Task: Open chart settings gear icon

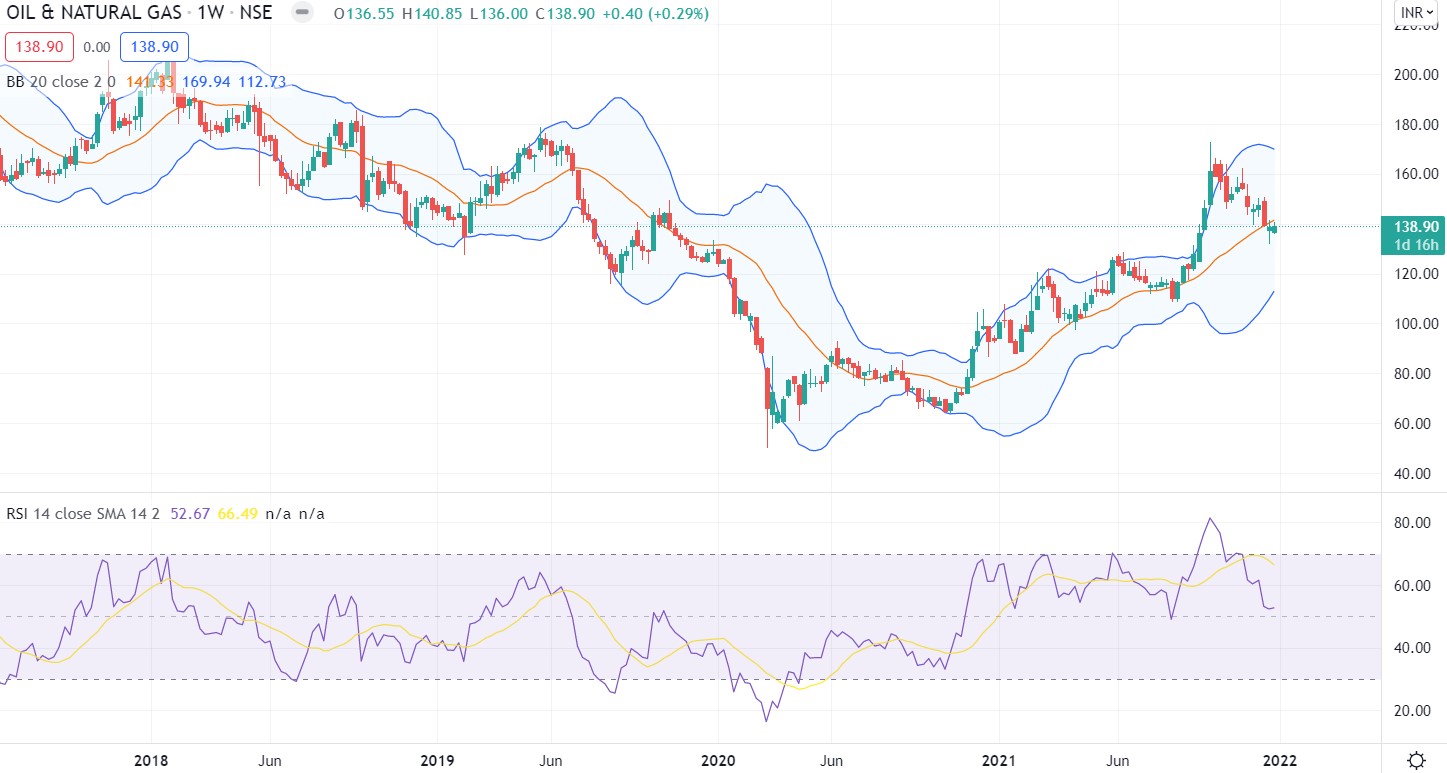Action: [x=1416, y=760]
